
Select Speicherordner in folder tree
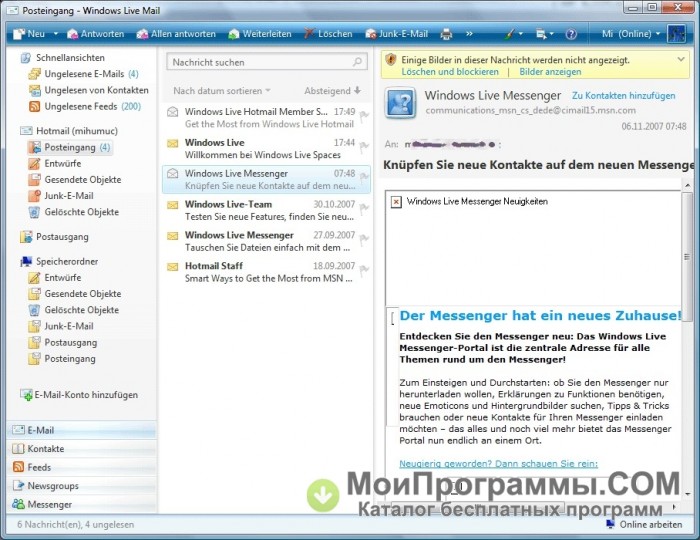(59, 262)
